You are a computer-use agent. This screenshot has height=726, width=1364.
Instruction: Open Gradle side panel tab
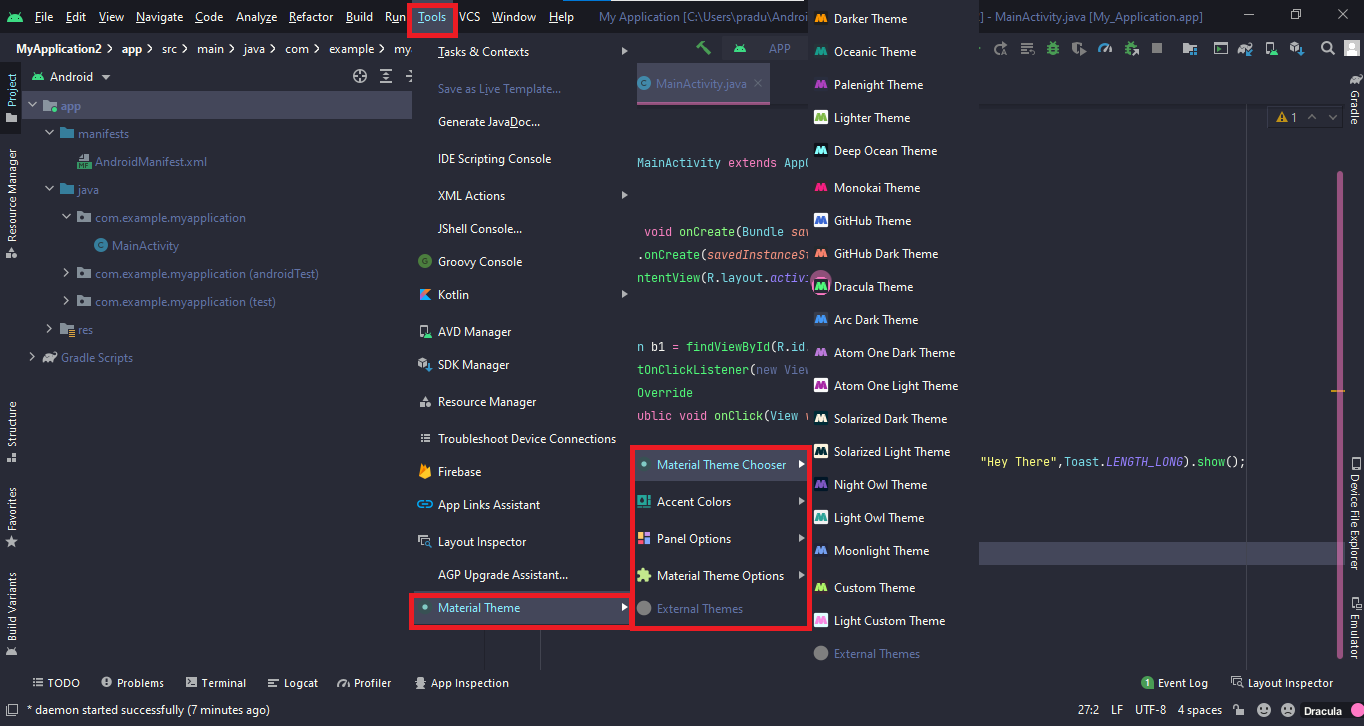[x=1354, y=99]
